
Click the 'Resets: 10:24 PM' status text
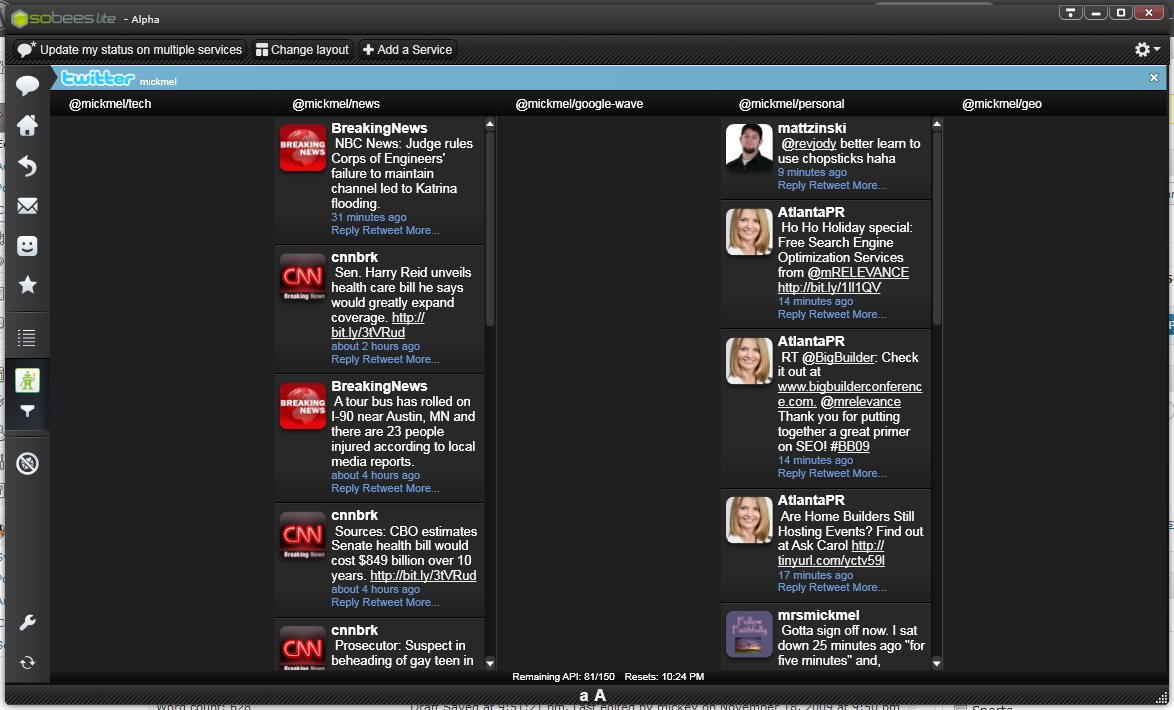[664, 676]
